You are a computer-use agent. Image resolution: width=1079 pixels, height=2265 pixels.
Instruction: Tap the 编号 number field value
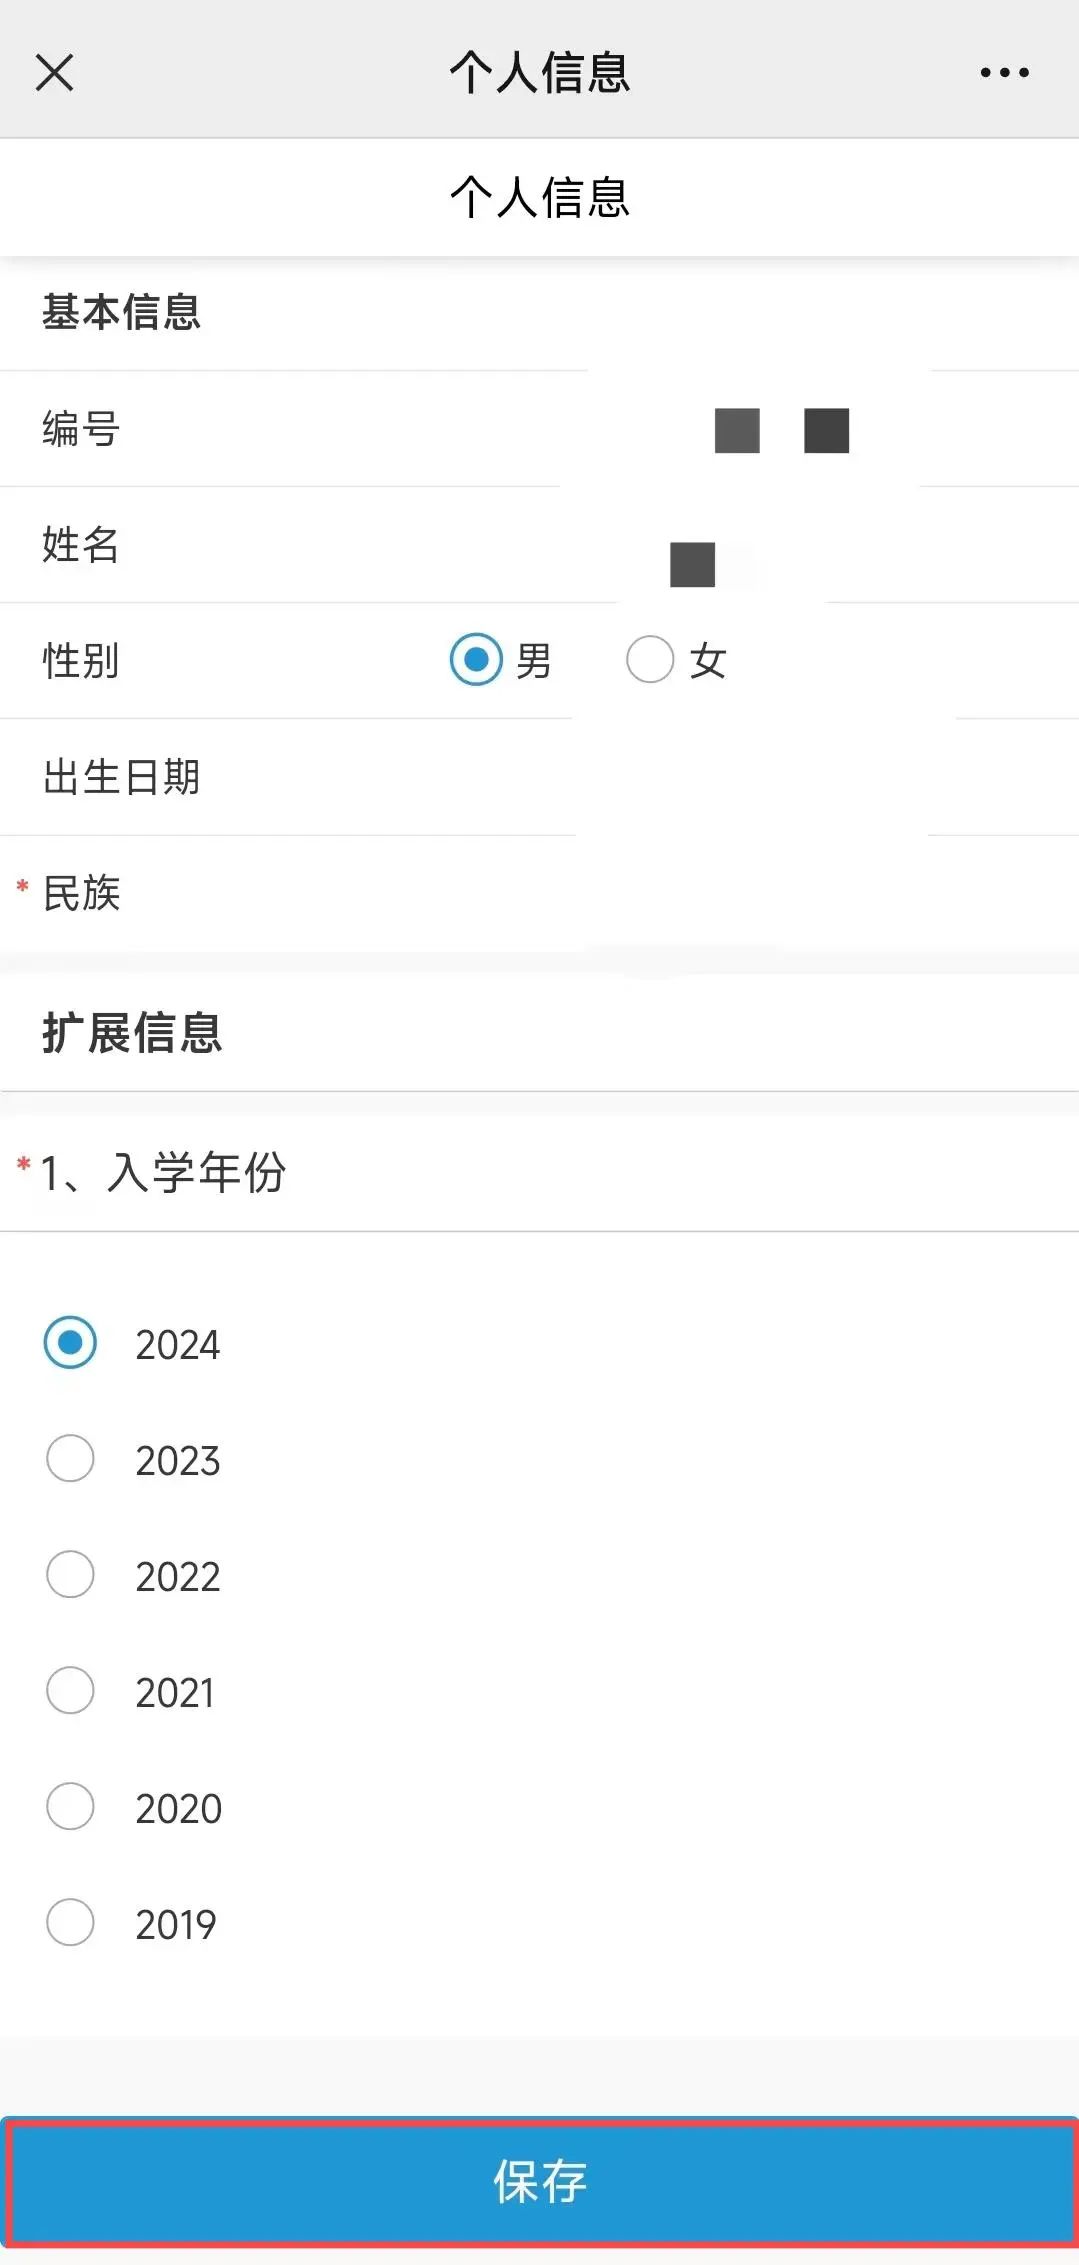click(781, 430)
